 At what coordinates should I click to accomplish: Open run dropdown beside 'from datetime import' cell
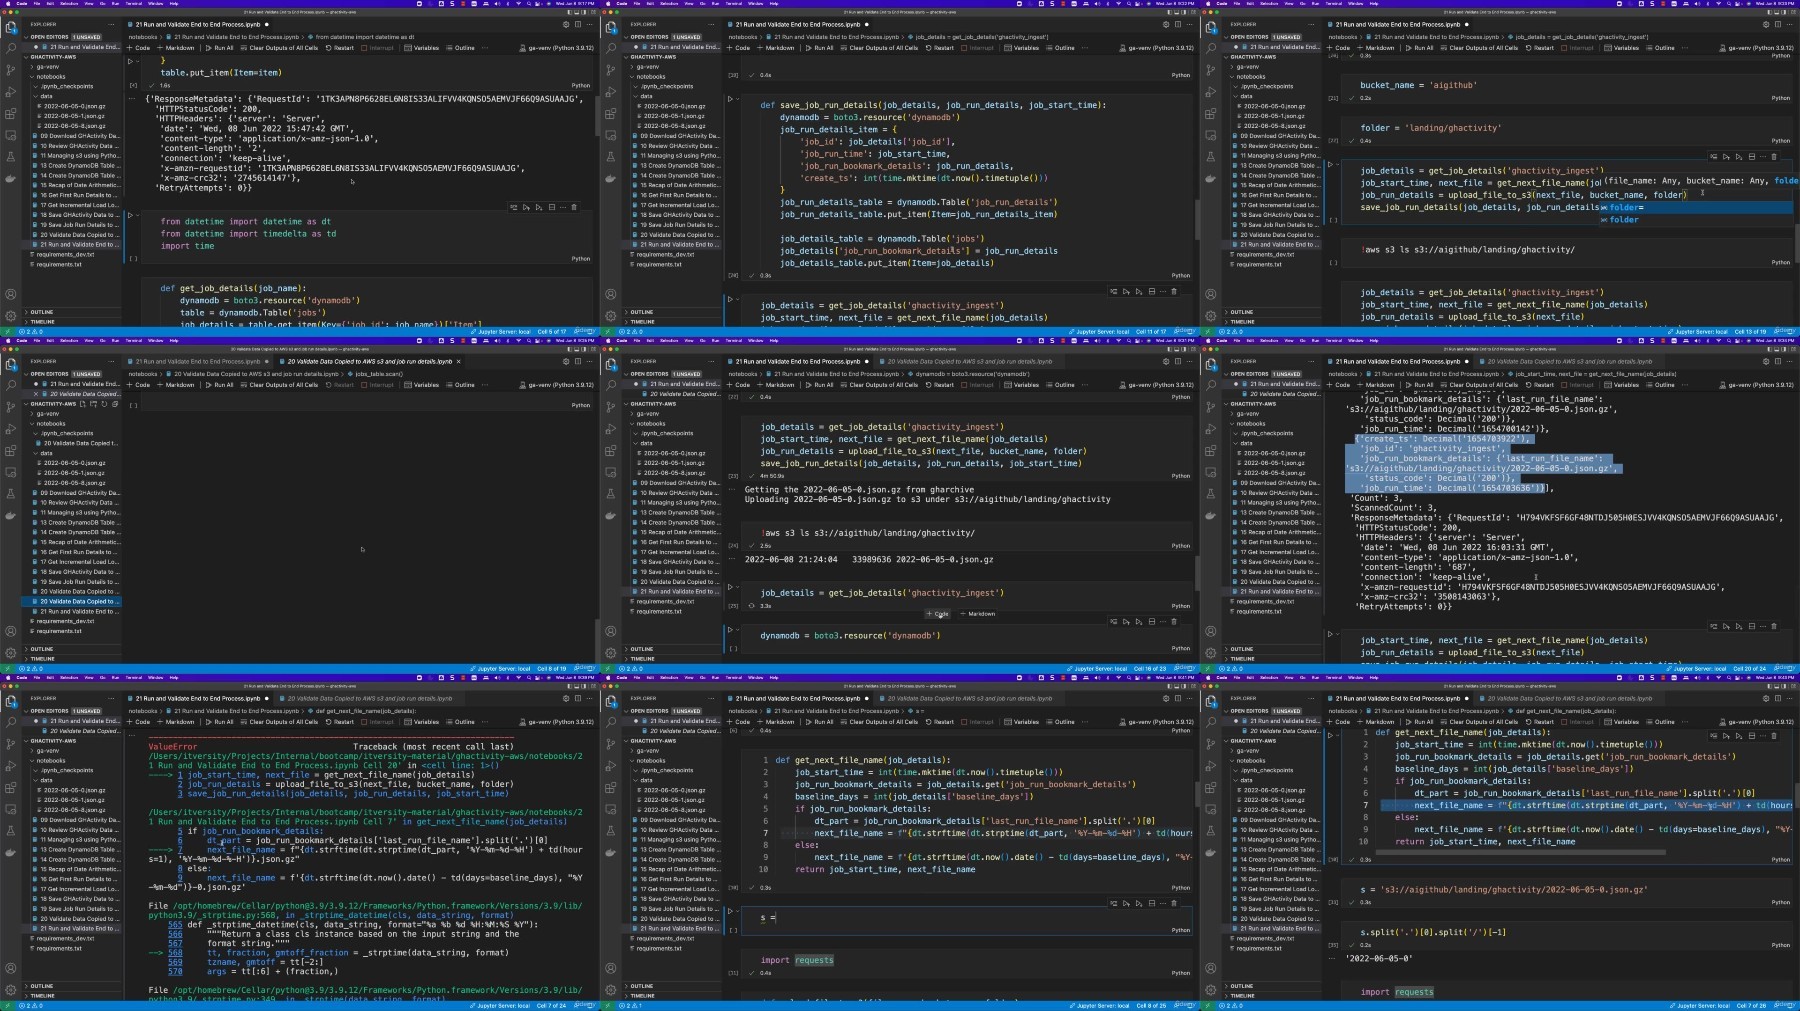tap(137, 215)
